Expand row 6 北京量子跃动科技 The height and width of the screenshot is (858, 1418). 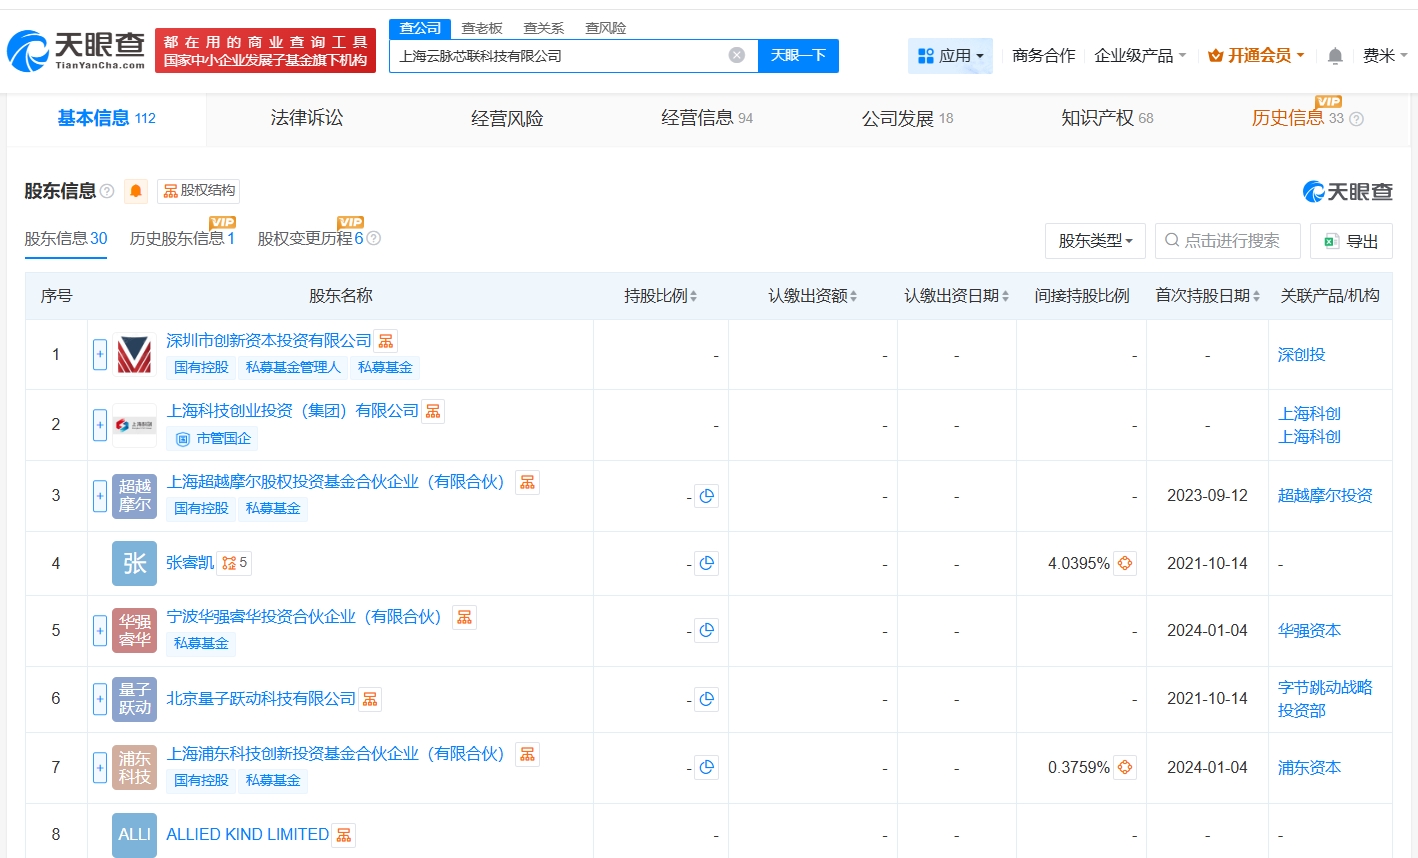[100, 699]
